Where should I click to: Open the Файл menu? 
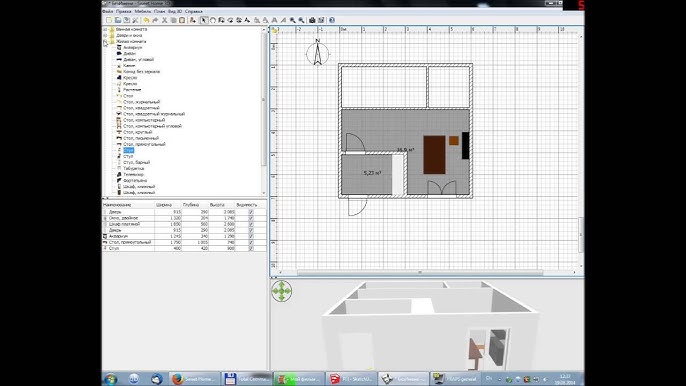[x=108, y=11]
